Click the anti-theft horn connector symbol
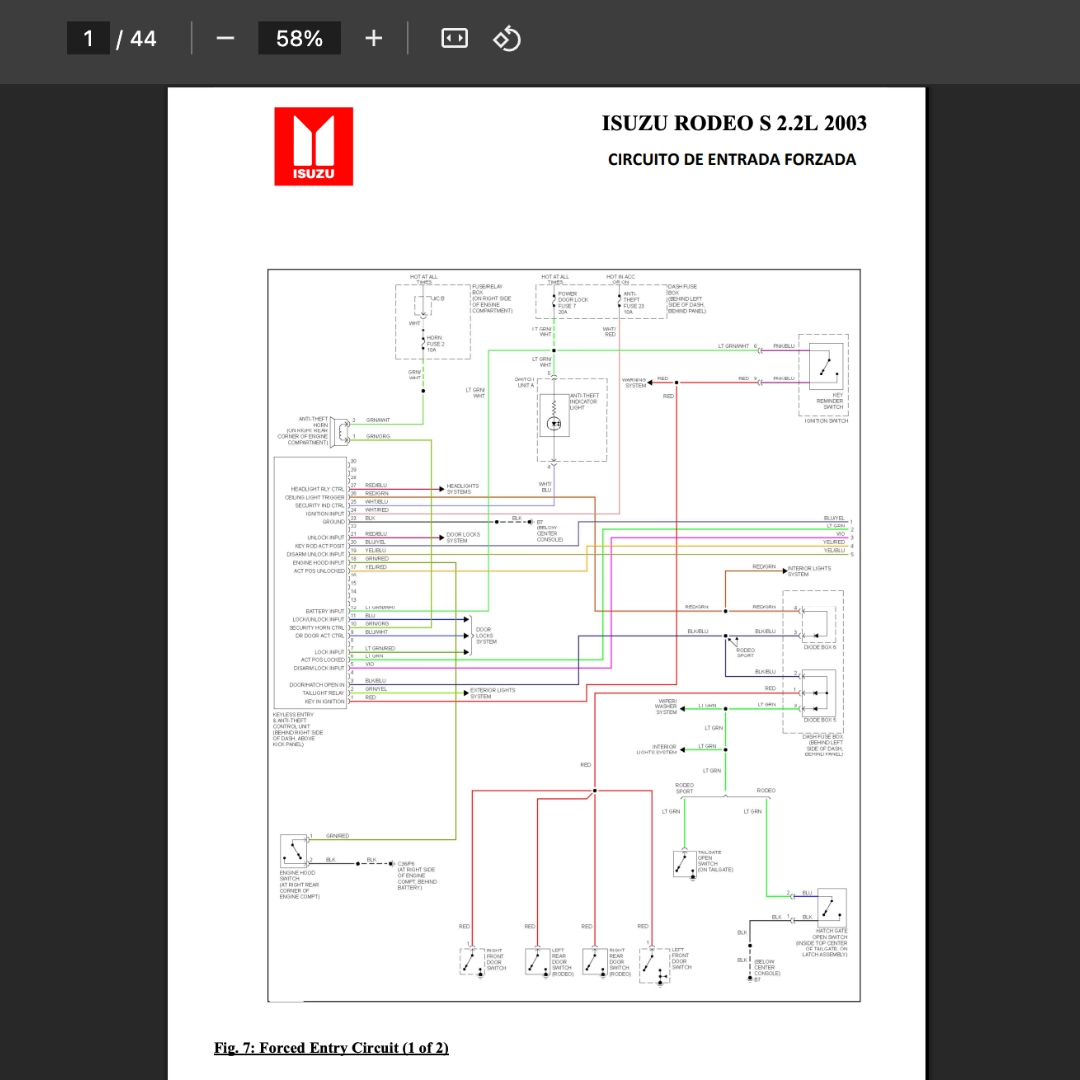Viewport: 1080px width, 1080px height. [x=340, y=432]
